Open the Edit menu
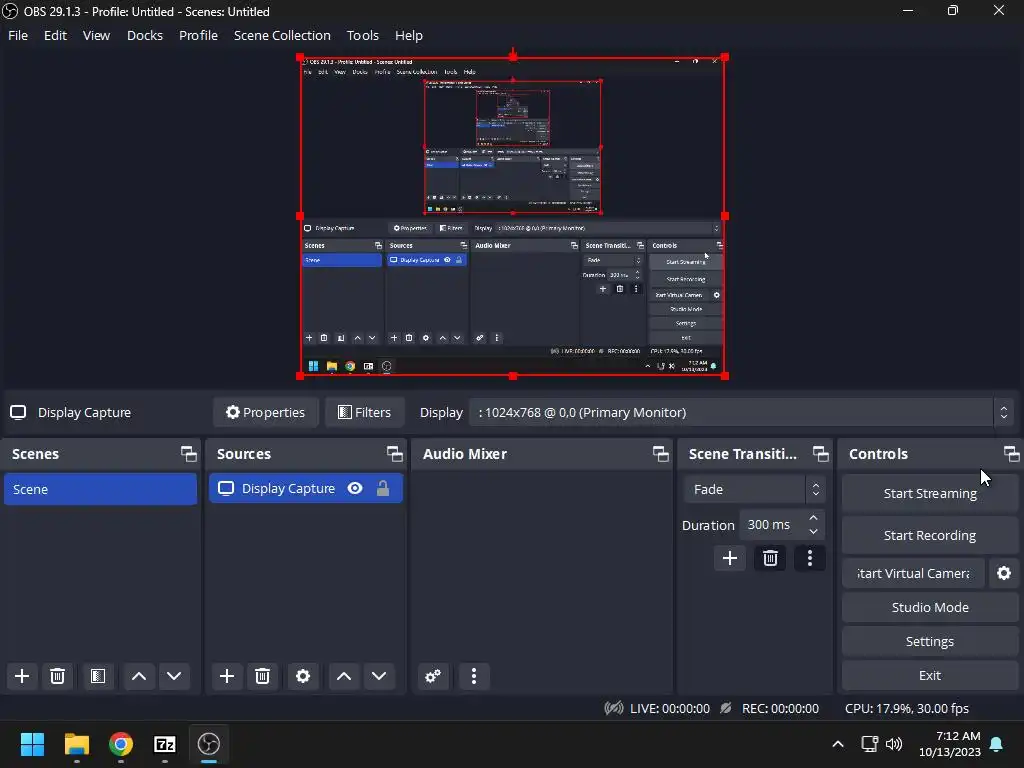 56,35
